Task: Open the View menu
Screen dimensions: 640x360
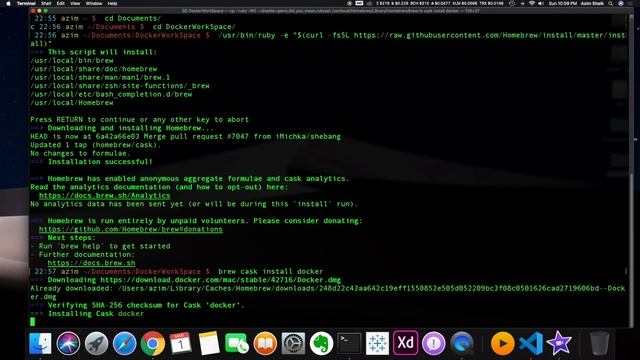Action: click(75, 3)
